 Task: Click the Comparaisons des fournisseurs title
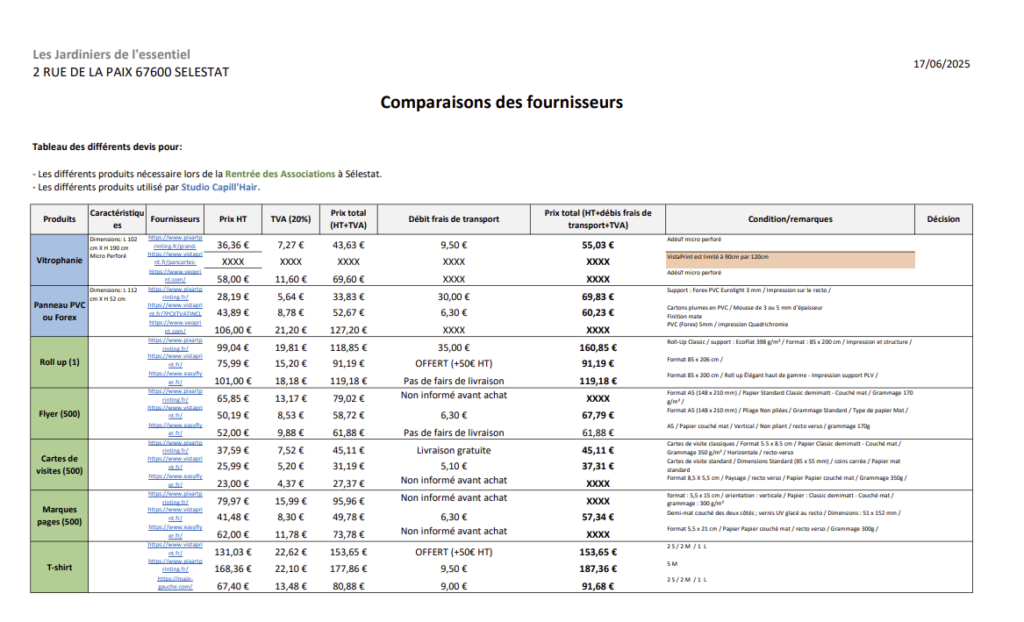click(x=501, y=103)
